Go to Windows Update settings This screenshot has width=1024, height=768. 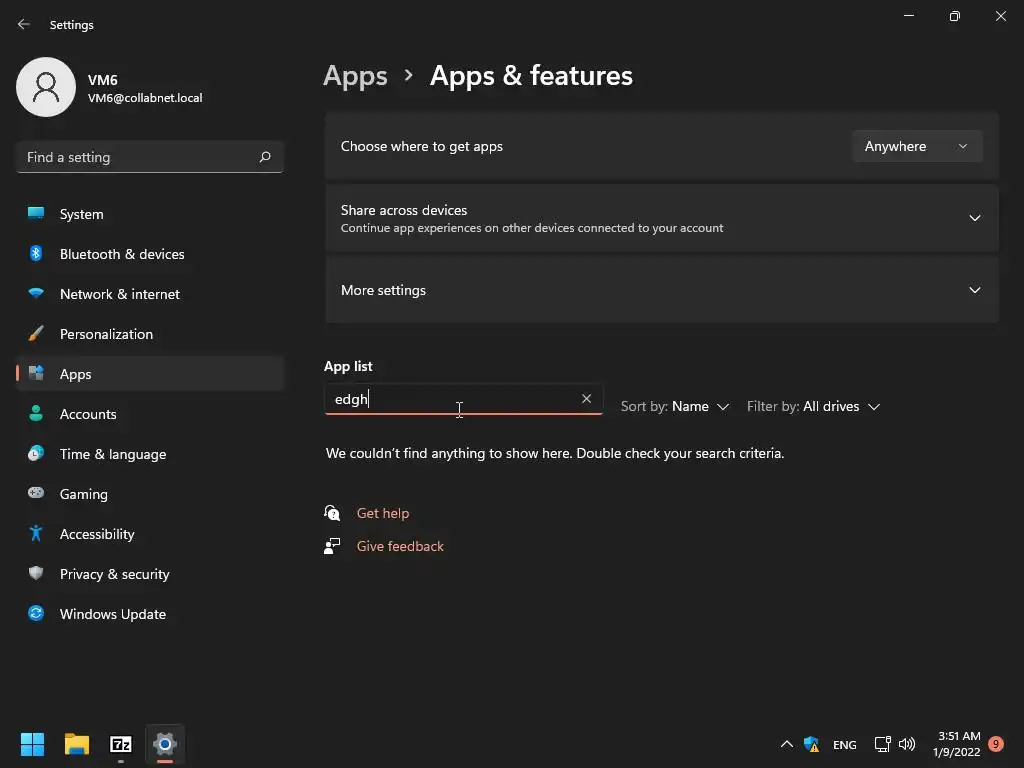[x=112, y=614]
